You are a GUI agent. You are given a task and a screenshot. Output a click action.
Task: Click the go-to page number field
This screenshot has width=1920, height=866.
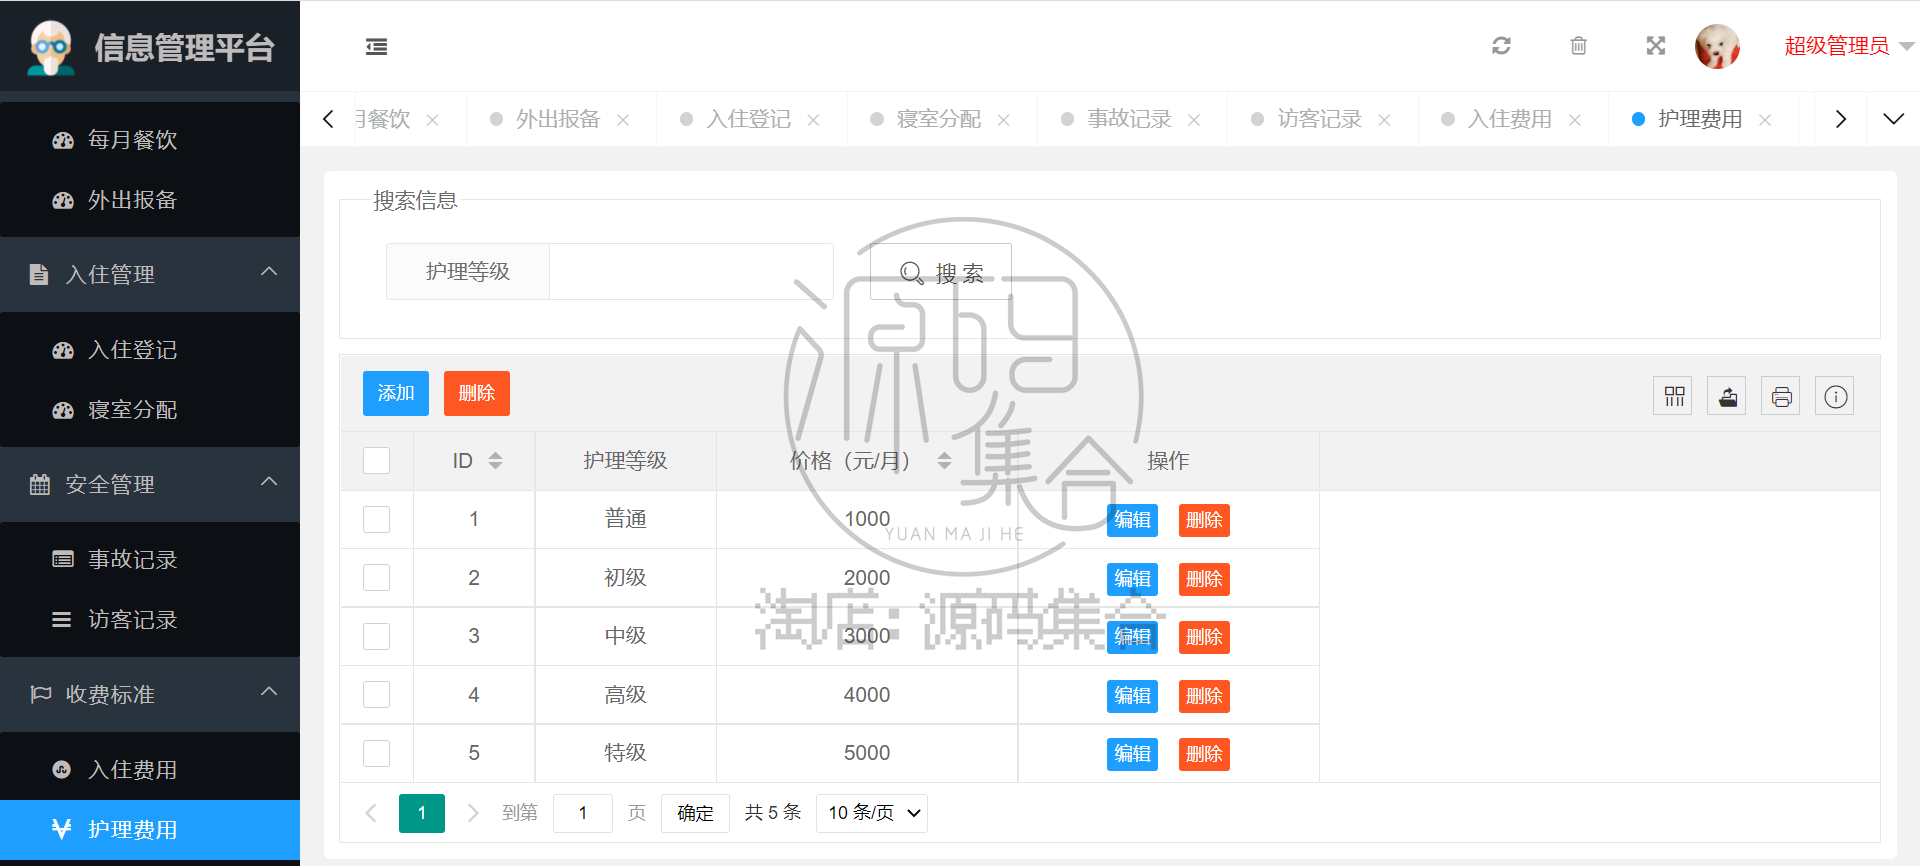[x=582, y=813]
